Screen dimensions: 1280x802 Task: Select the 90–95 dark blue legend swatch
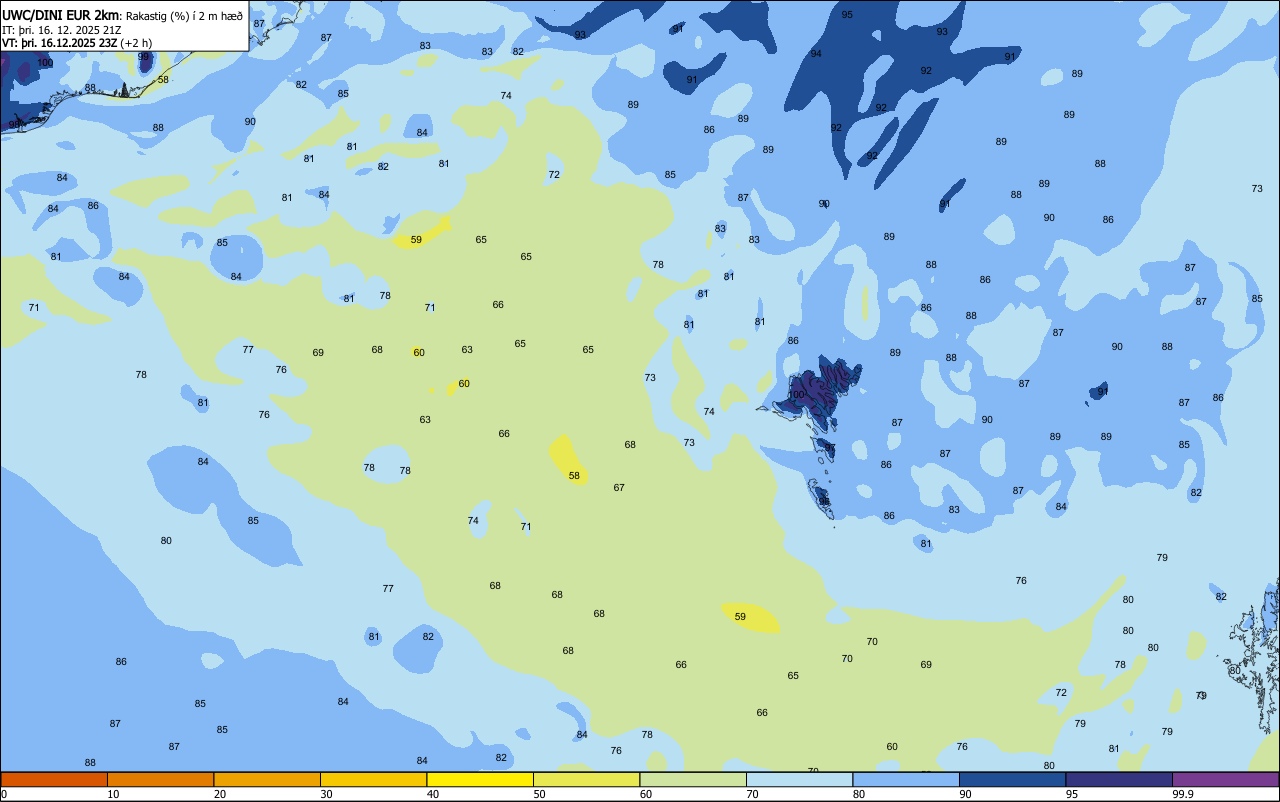pos(1012,779)
